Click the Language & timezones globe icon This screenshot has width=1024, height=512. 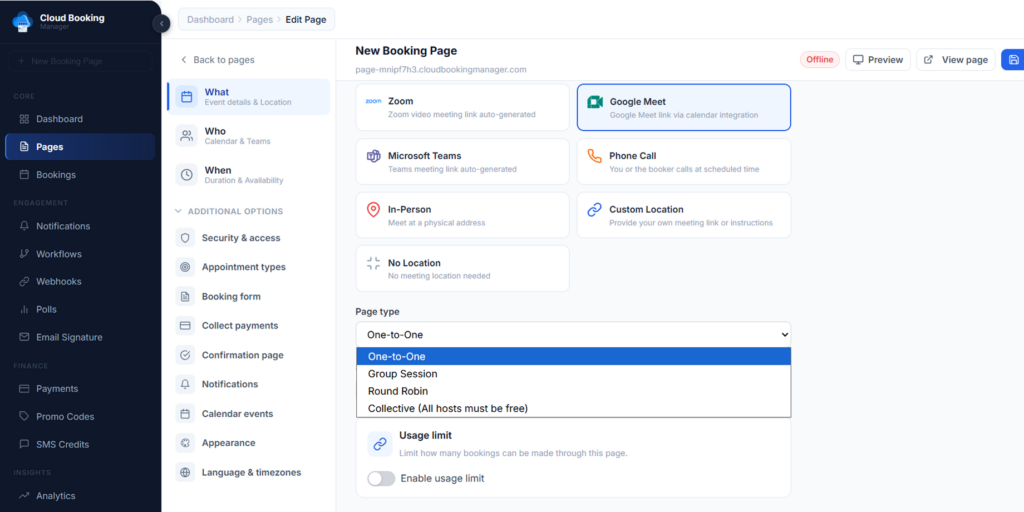(184, 472)
